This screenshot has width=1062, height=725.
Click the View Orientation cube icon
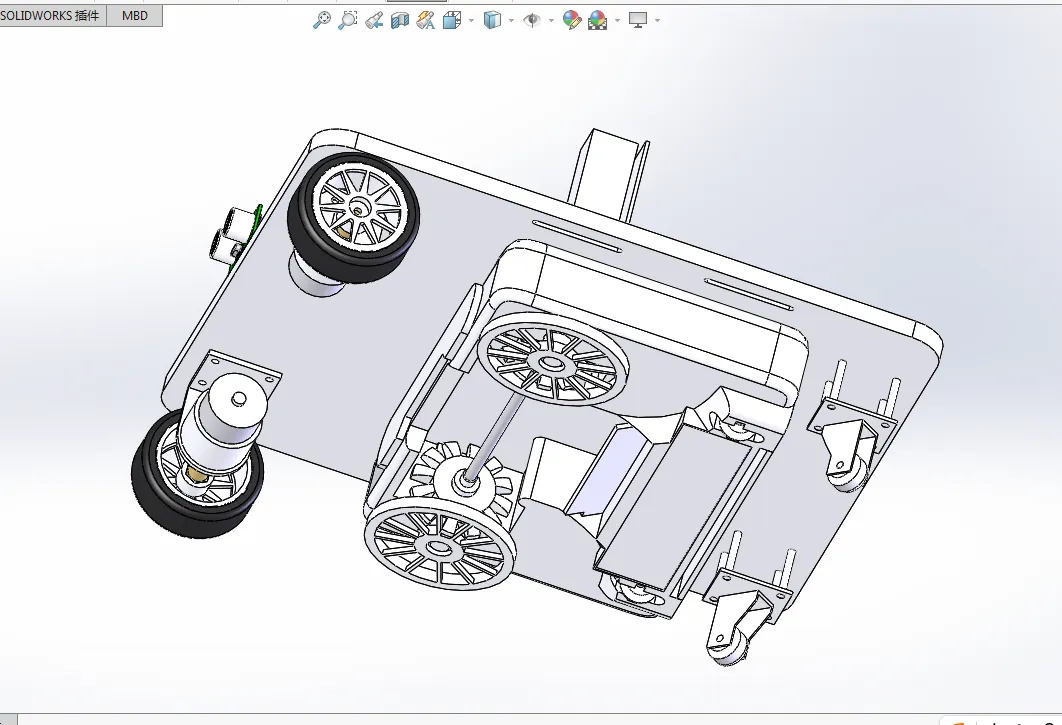click(x=451, y=20)
